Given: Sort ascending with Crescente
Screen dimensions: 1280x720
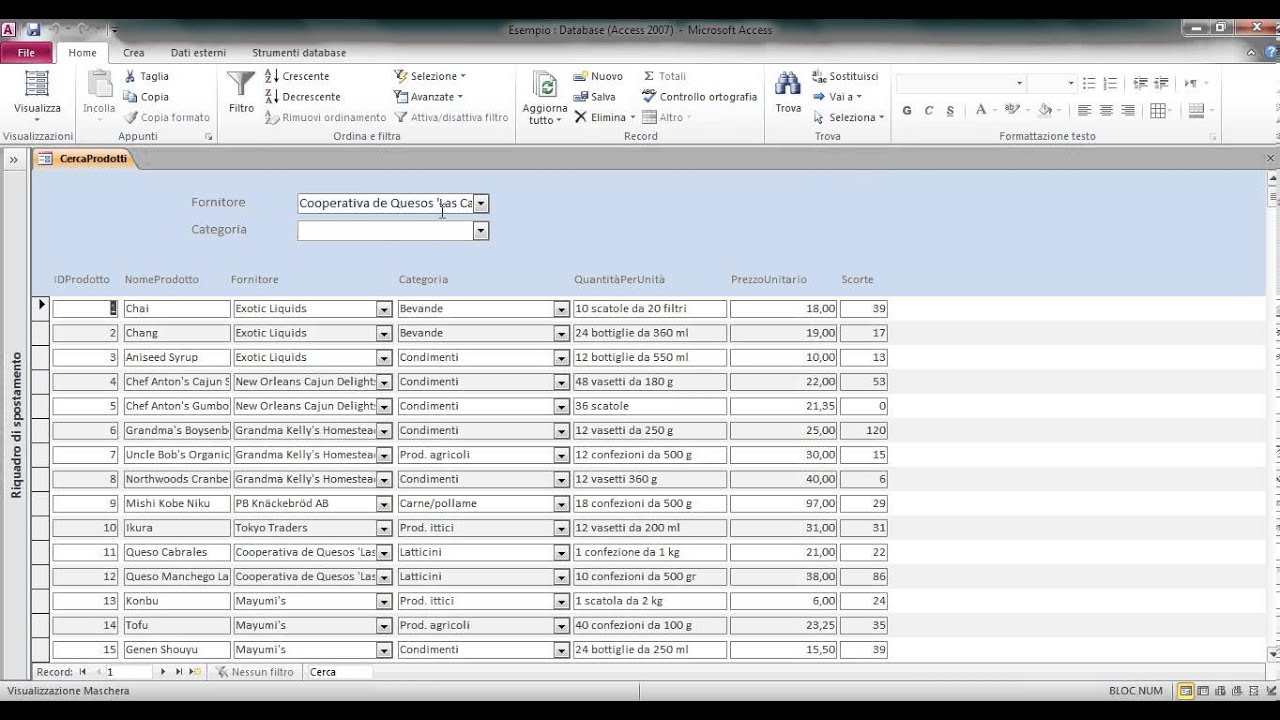Looking at the screenshot, I should pyautogui.click(x=297, y=76).
